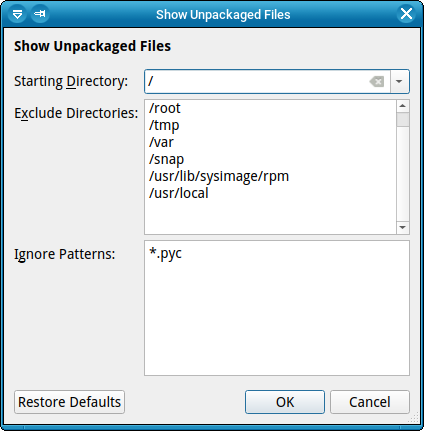The height and width of the screenshot is (431, 424).
Task: Select the /snap excluded directory line
Action: 166,159
